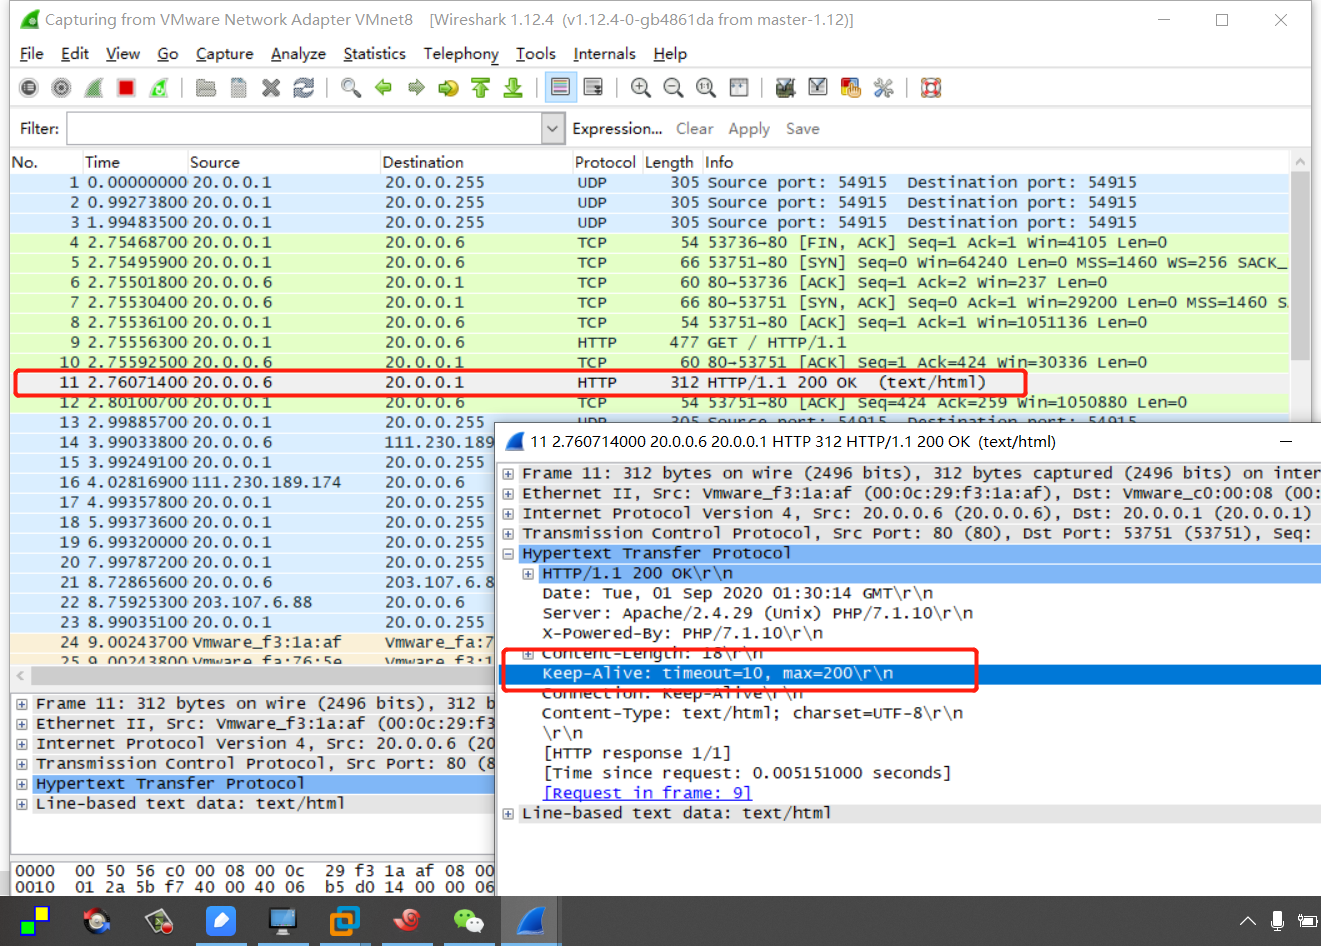Image resolution: width=1321 pixels, height=946 pixels.
Task: Expand Line-based text data in main details pane
Action: click(x=22, y=804)
